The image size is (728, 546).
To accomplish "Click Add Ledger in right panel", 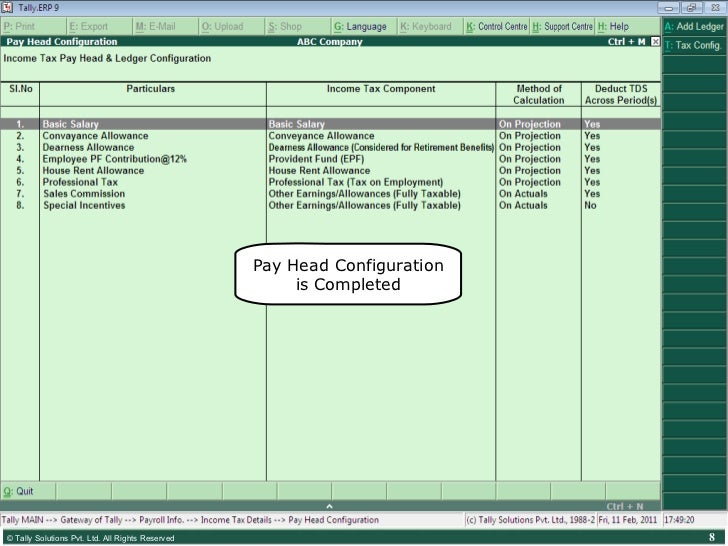I will coord(693,26).
